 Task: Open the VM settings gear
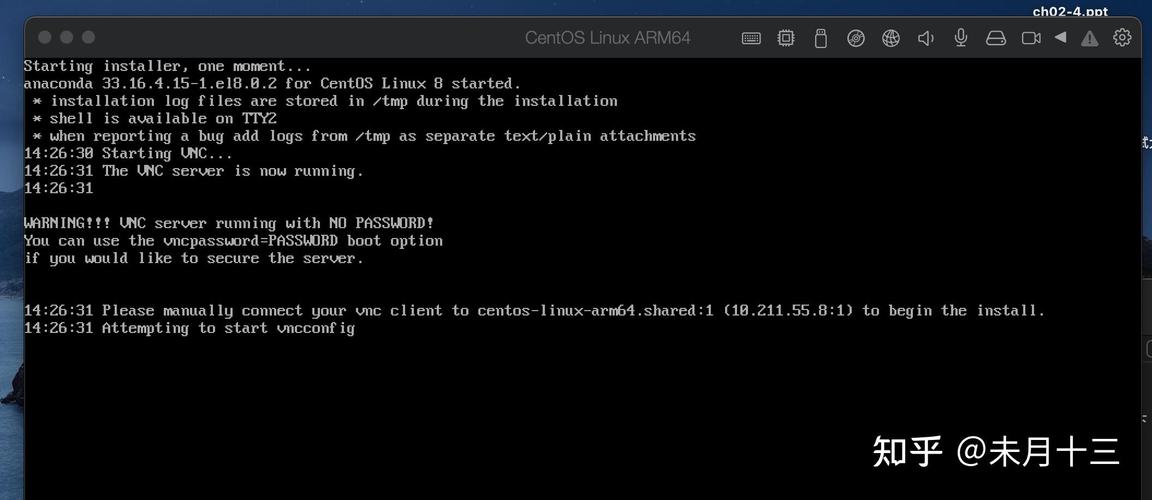[1122, 37]
